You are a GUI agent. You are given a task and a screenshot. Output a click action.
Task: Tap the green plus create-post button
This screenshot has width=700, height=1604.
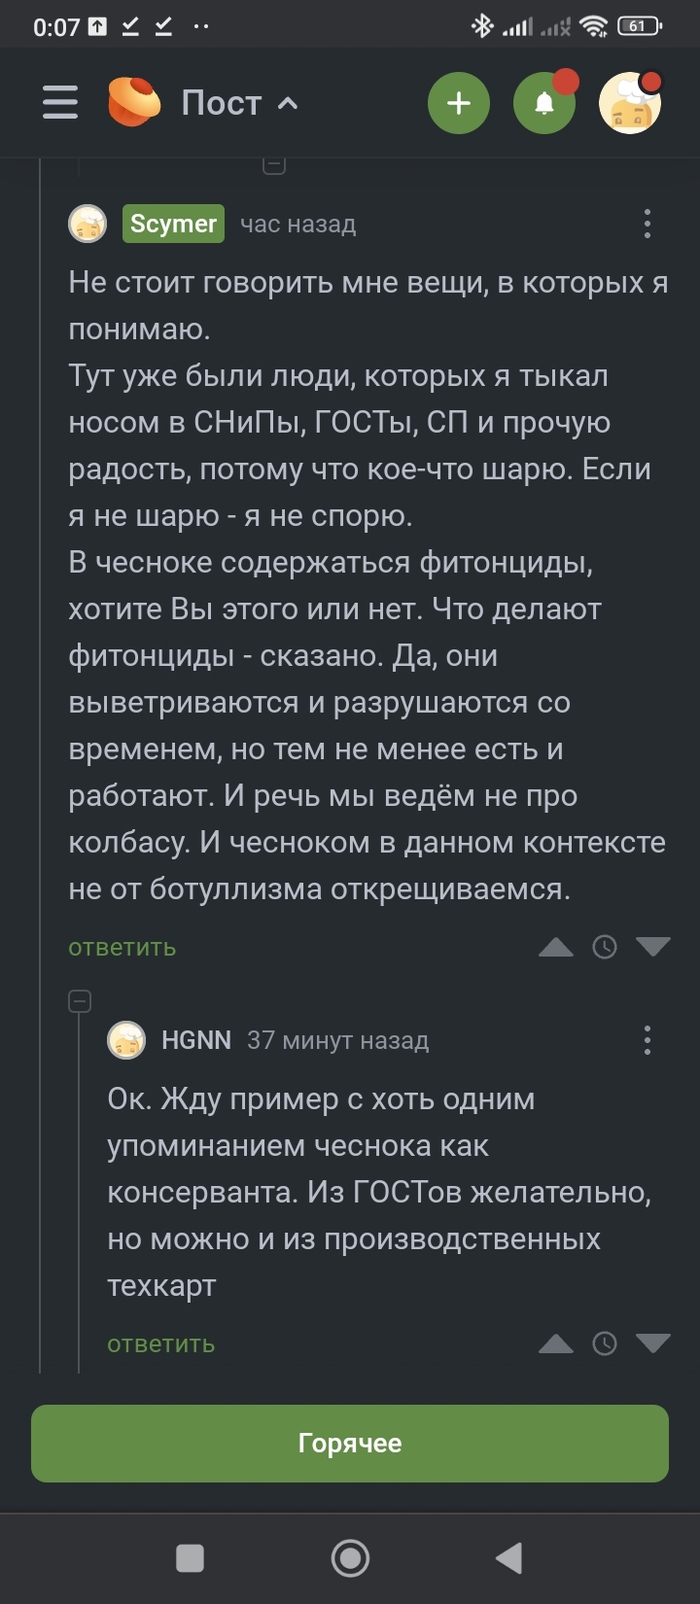coord(458,103)
